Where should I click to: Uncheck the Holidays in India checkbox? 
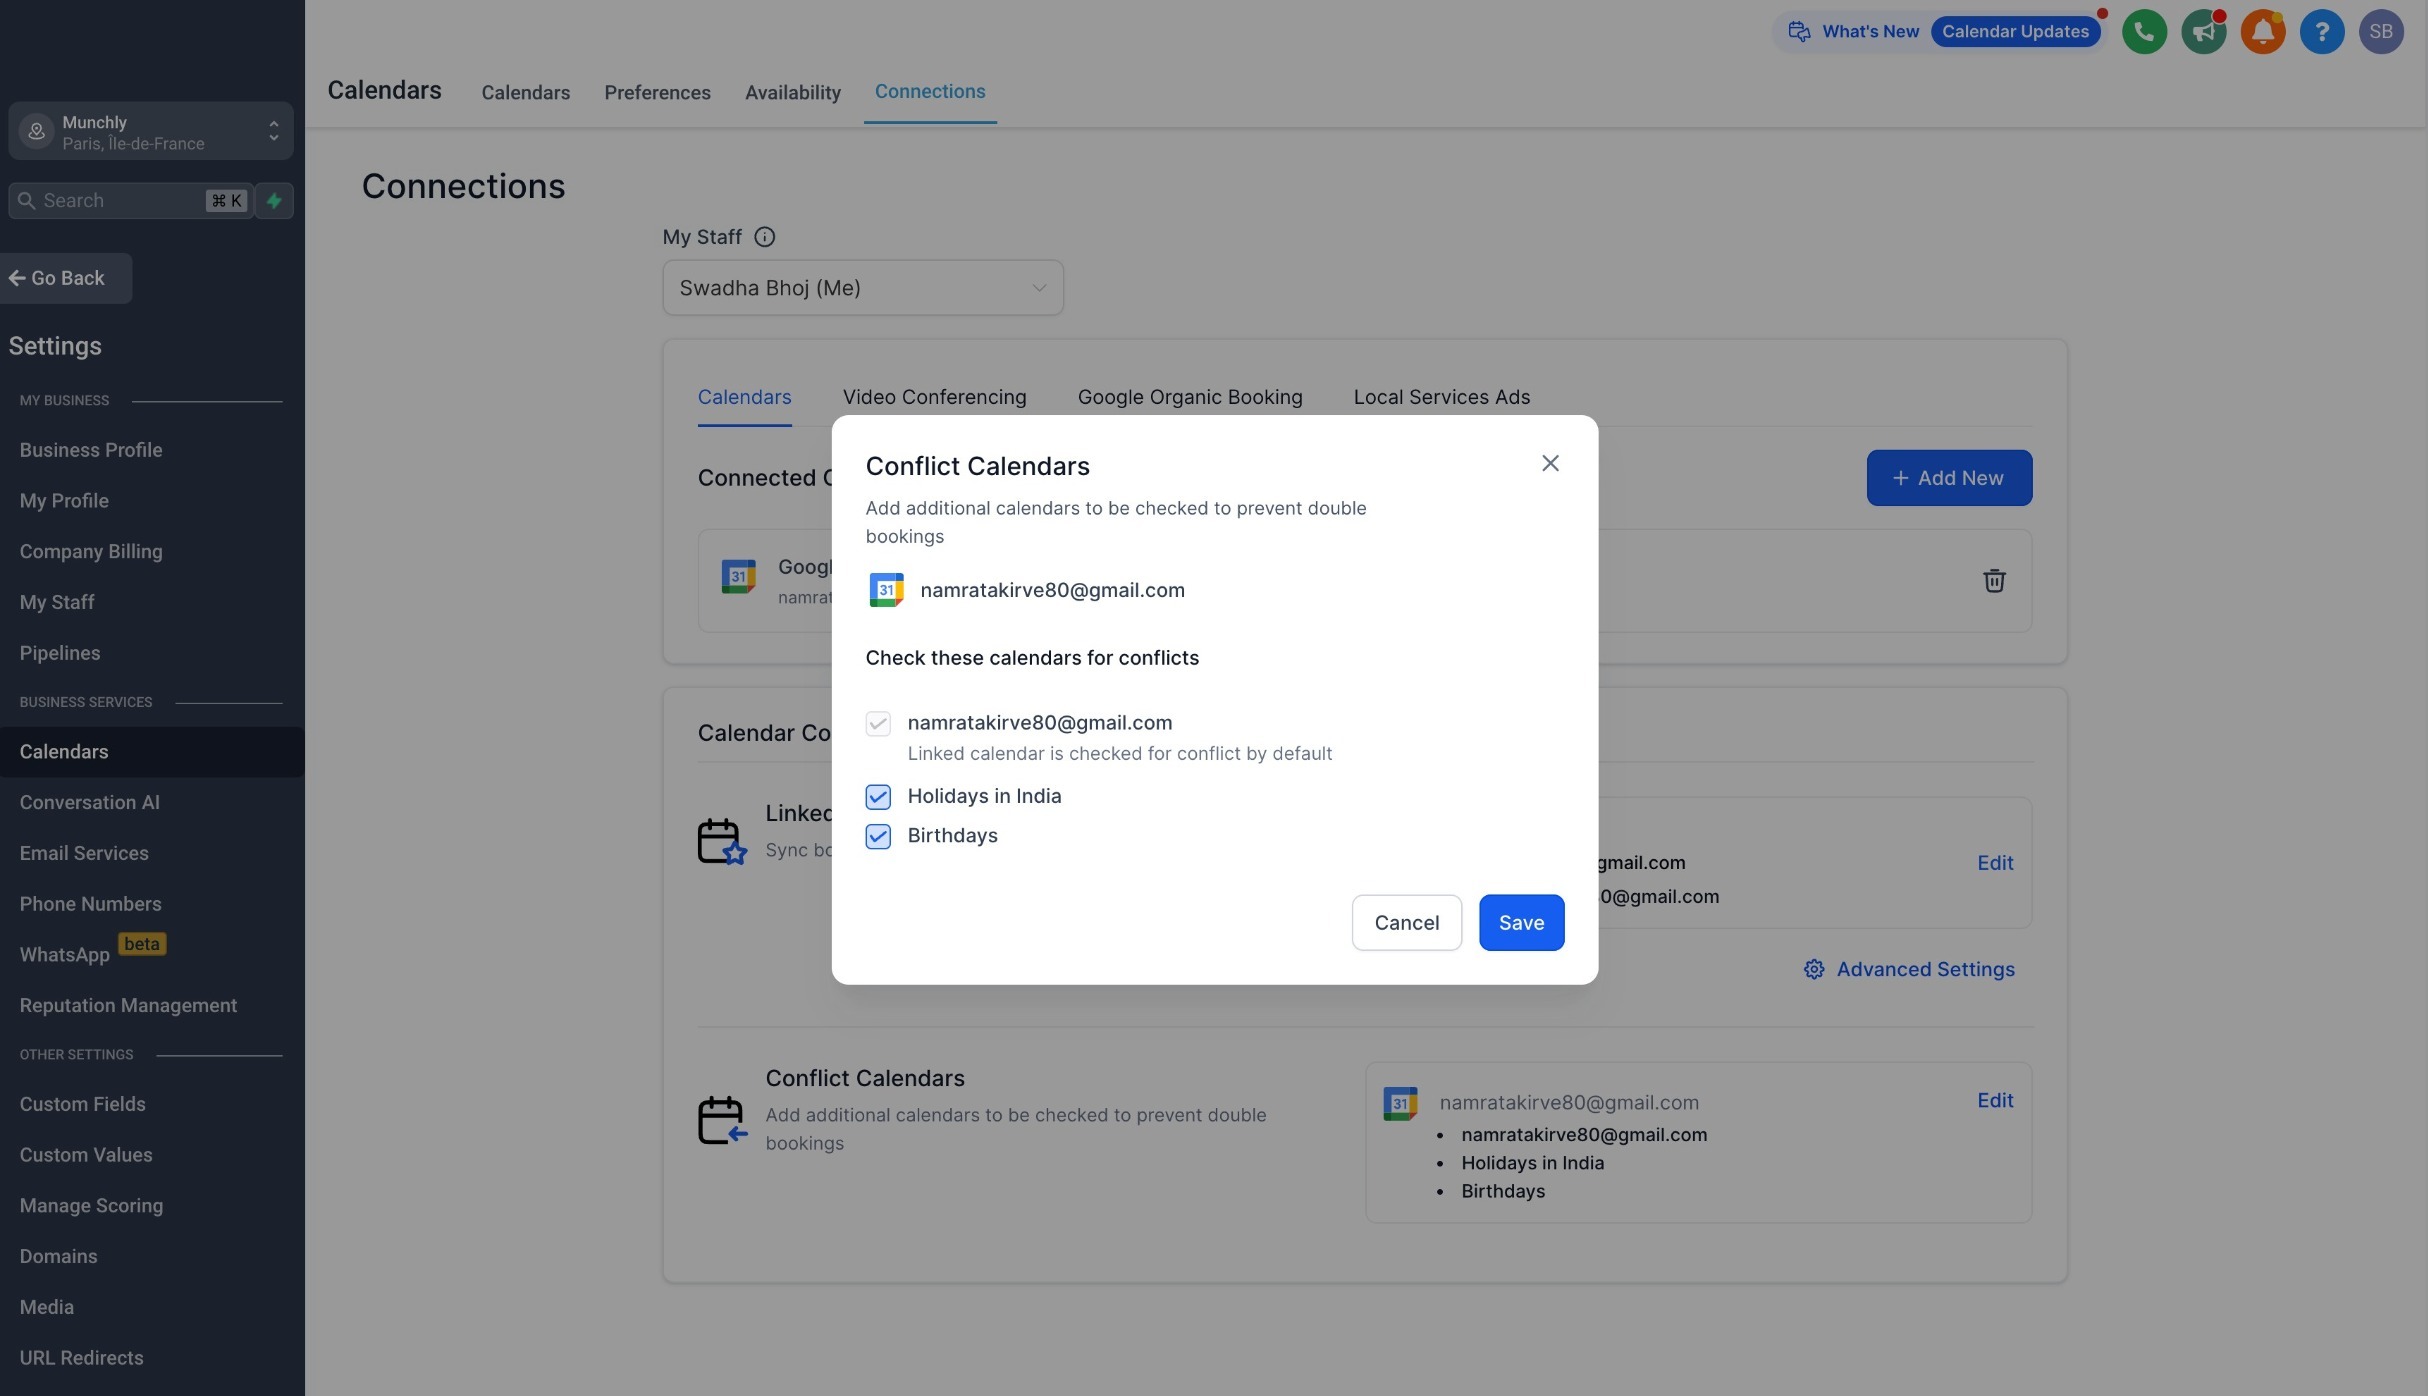(x=878, y=797)
